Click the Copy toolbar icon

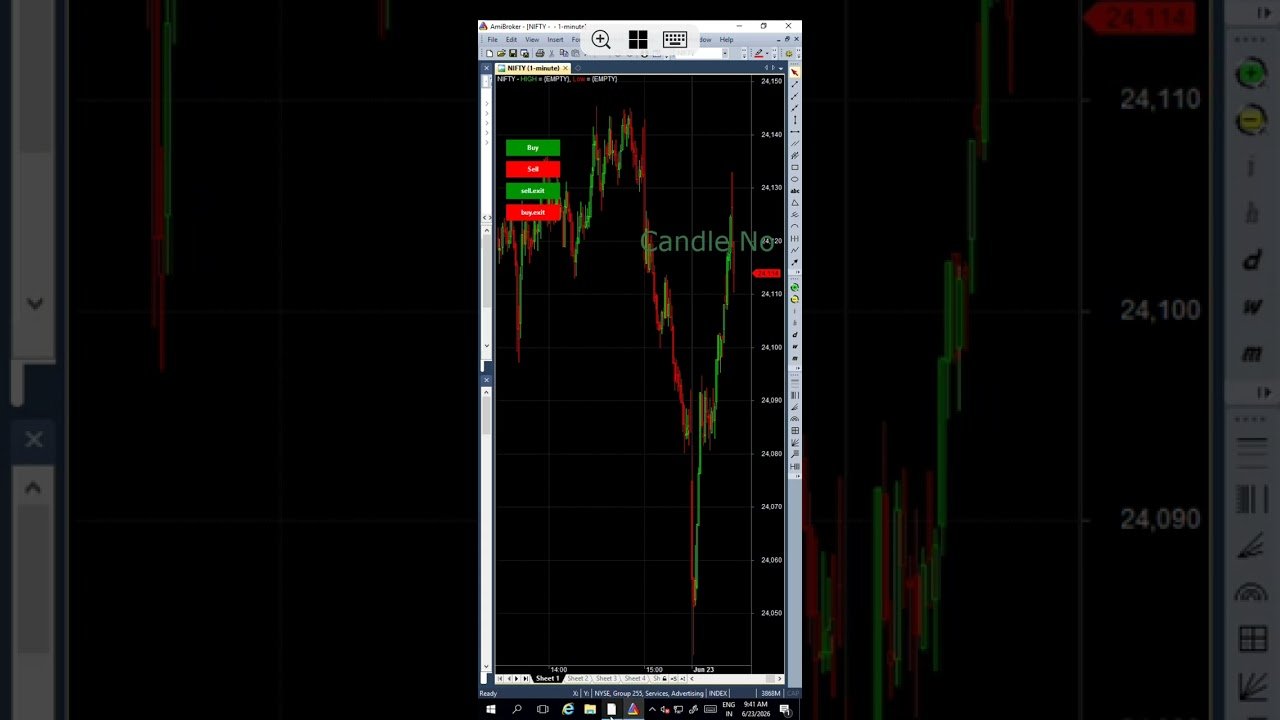(x=564, y=53)
